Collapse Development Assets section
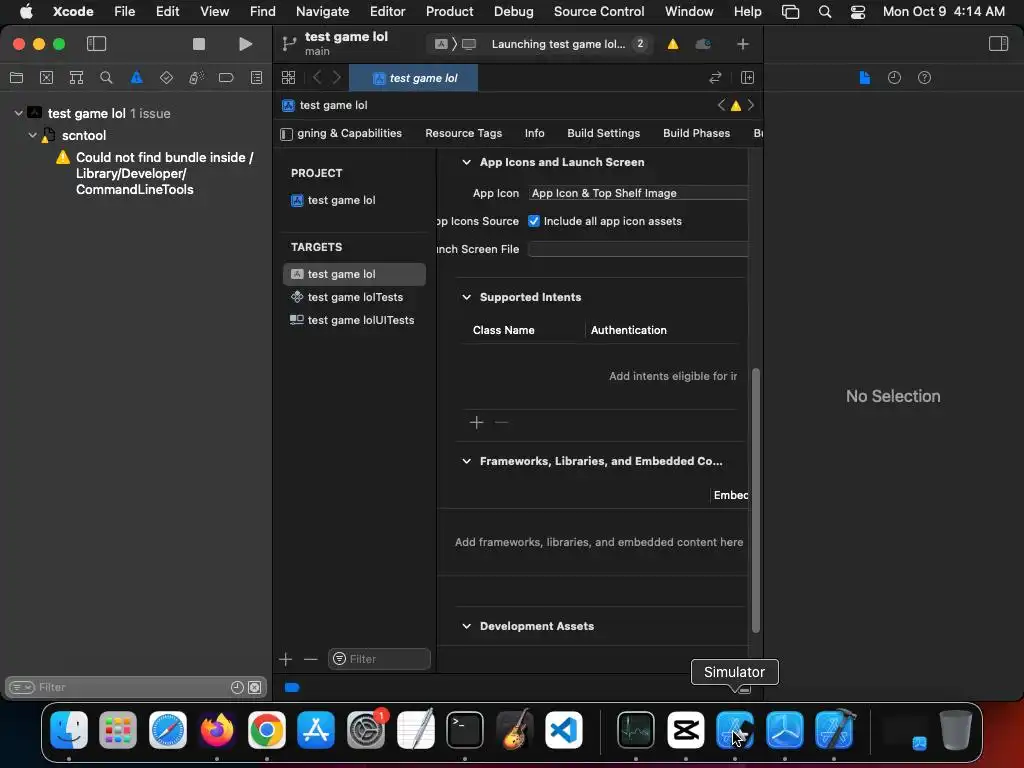The width and height of the screenshot is (1024, 768). click(x=466, y=626)
